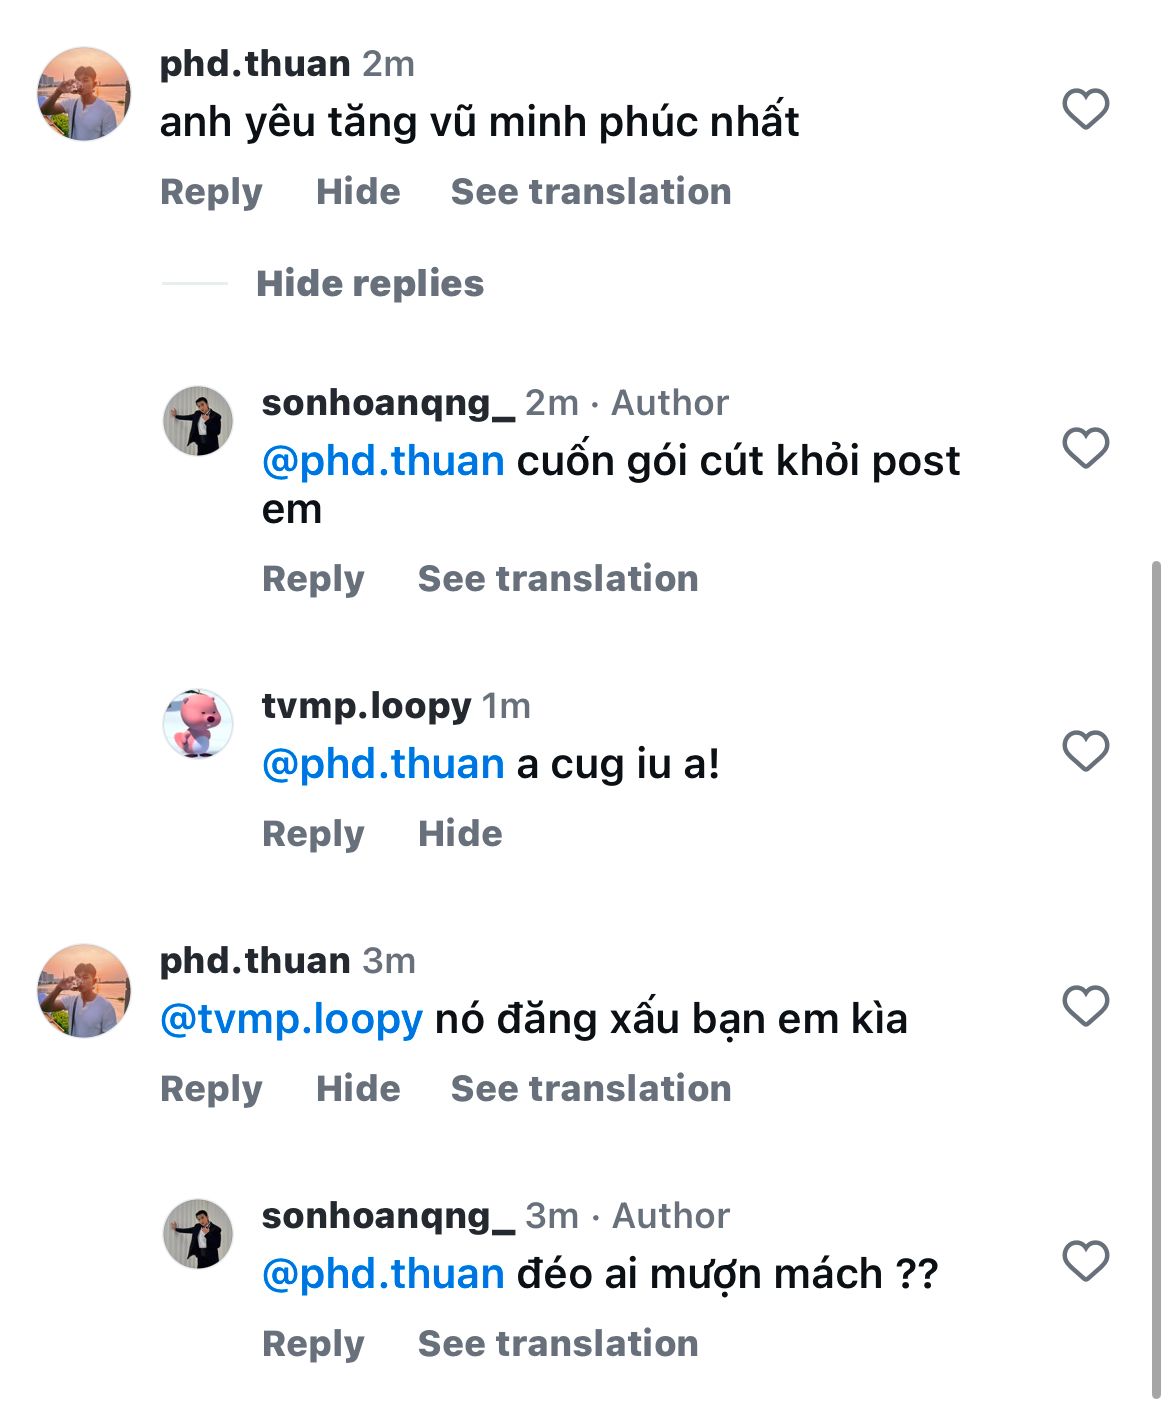Open tvmp.loopy's pink avatar
Image resolution: width=1170 pixels, height=1408 pixels.
(198, 724)
